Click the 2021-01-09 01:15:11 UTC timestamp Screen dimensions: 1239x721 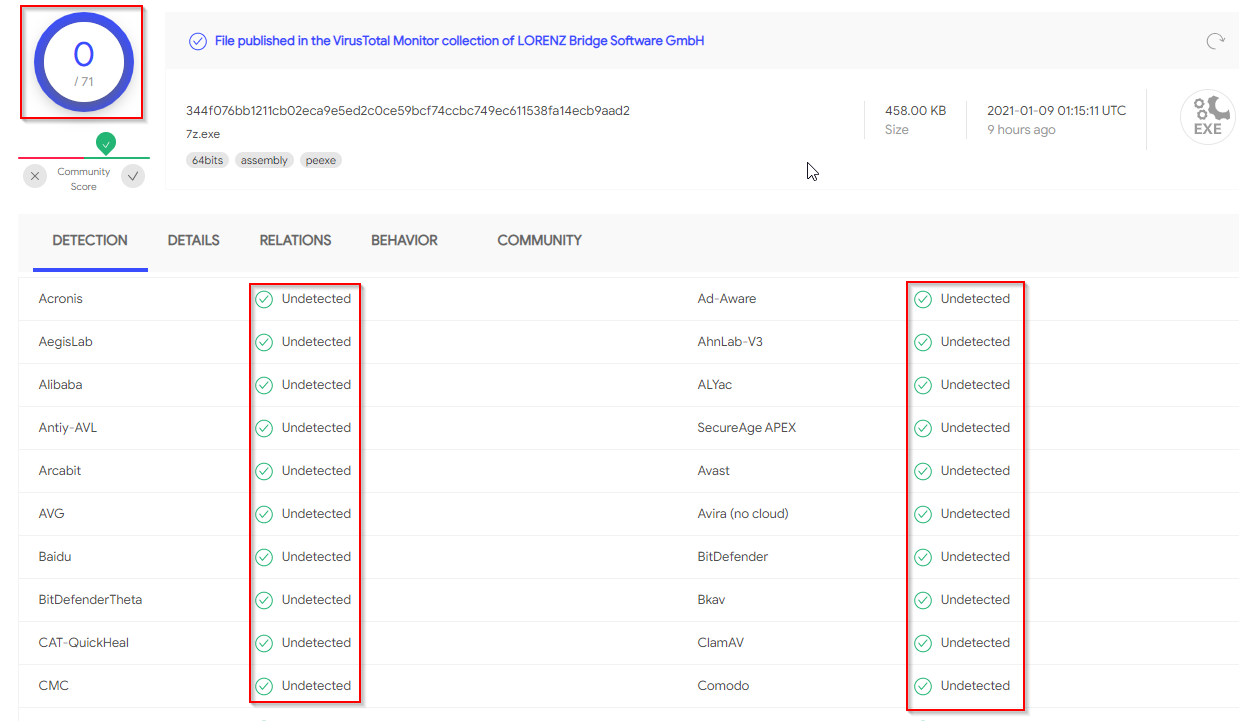1057,111
